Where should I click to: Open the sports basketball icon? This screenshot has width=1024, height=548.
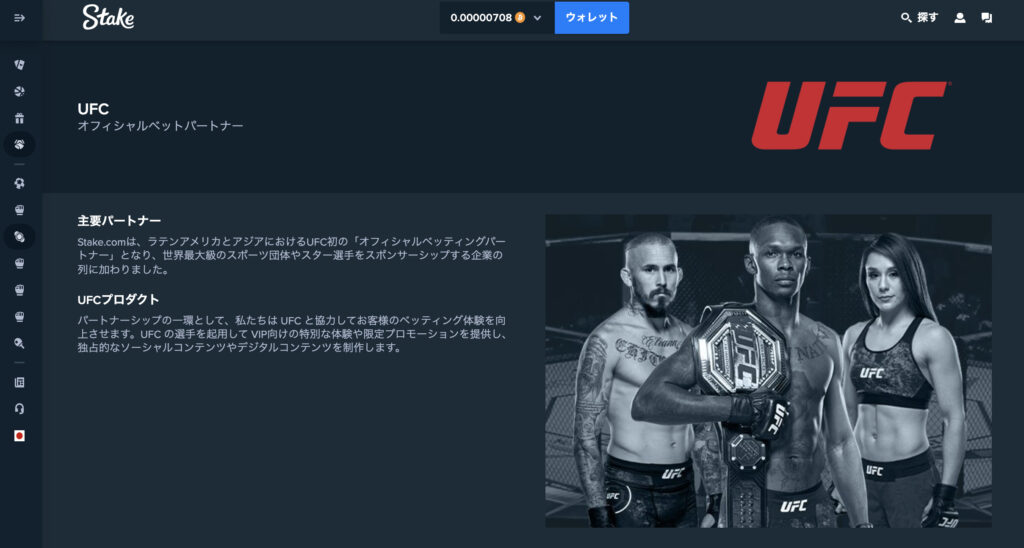coord(20,91)
